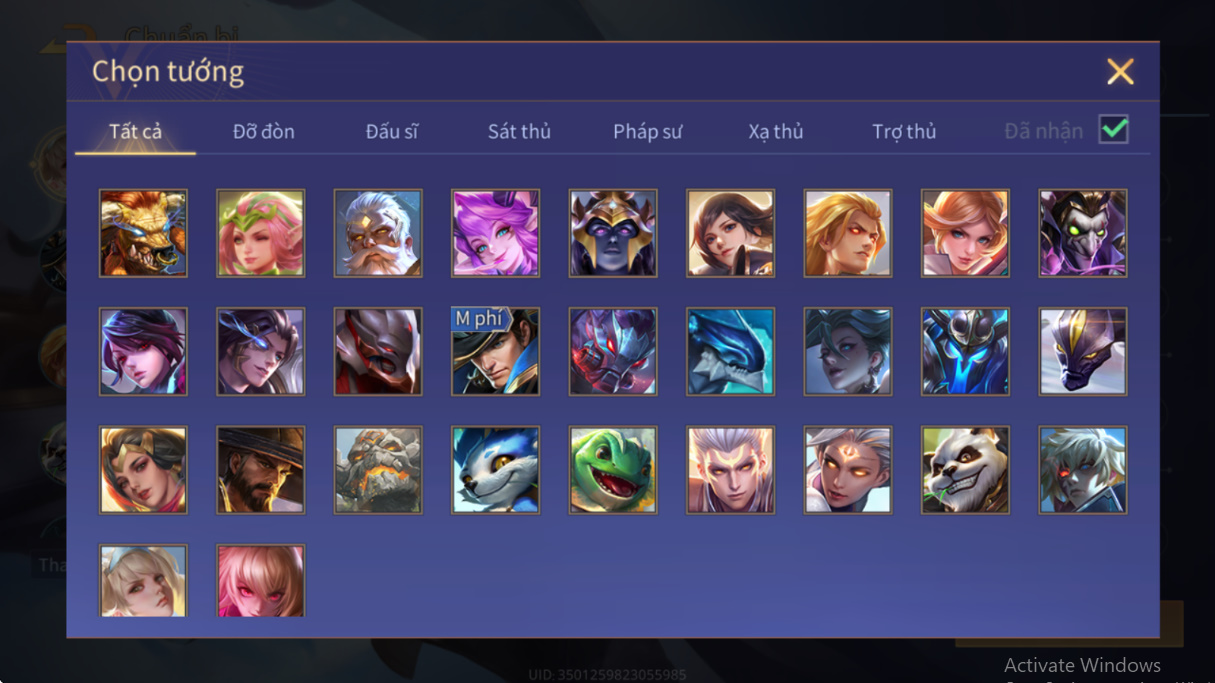This screenshot has width=1215, height=683.
Task: Switch to the Đỡ đòn tab
Action: (263, 131)
